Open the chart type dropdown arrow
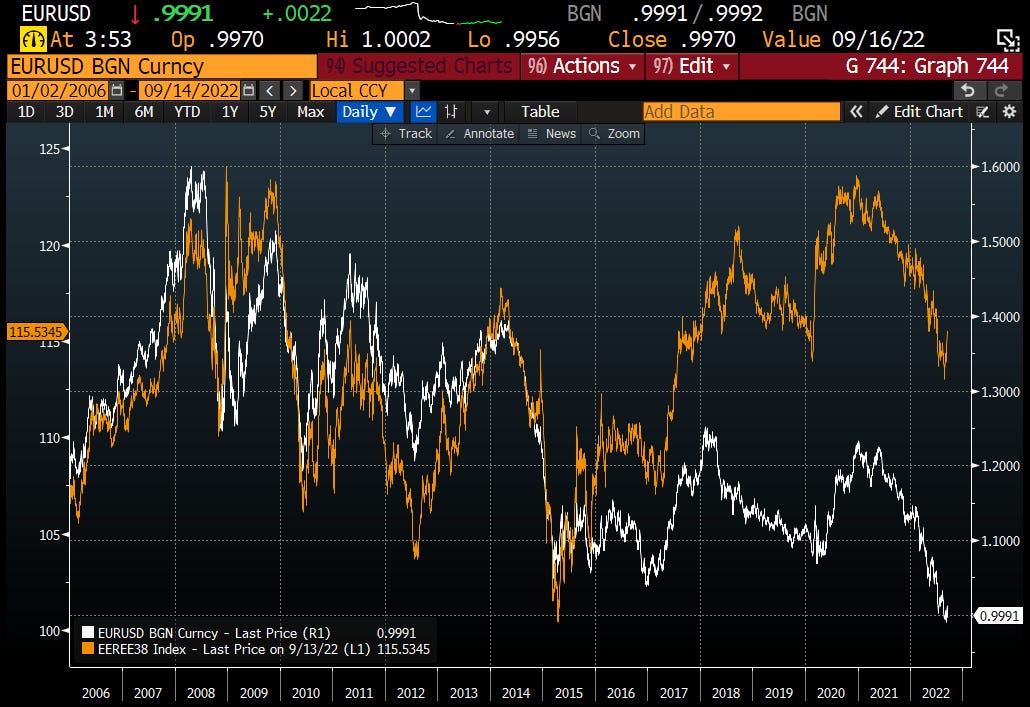Image resolution: width=1030 pixels, height=707 pixels. [487, 112]
